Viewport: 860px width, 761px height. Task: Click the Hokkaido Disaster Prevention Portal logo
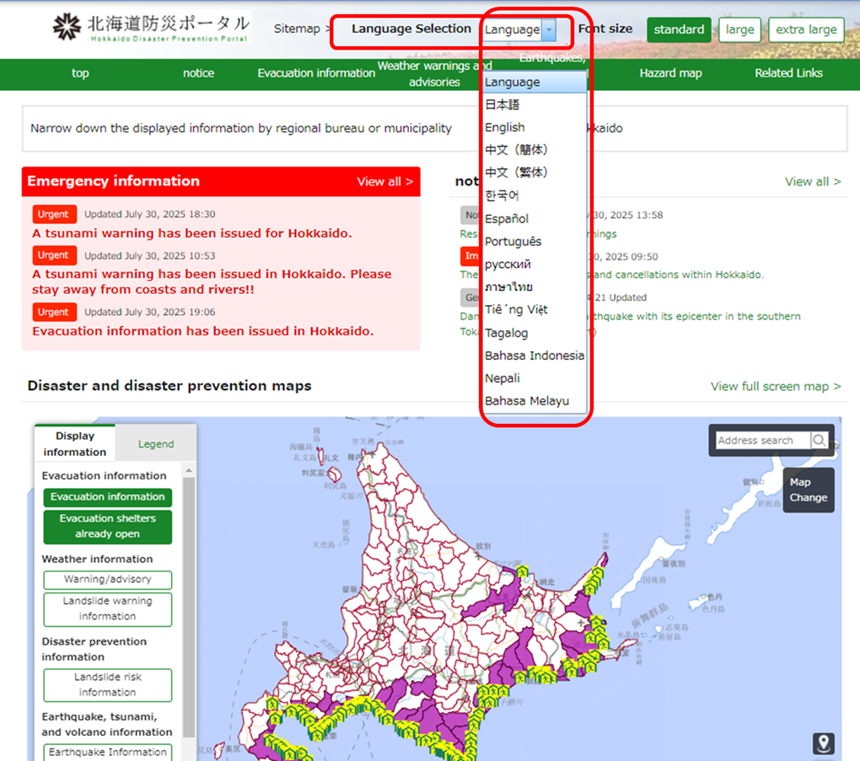click(150, 29)
